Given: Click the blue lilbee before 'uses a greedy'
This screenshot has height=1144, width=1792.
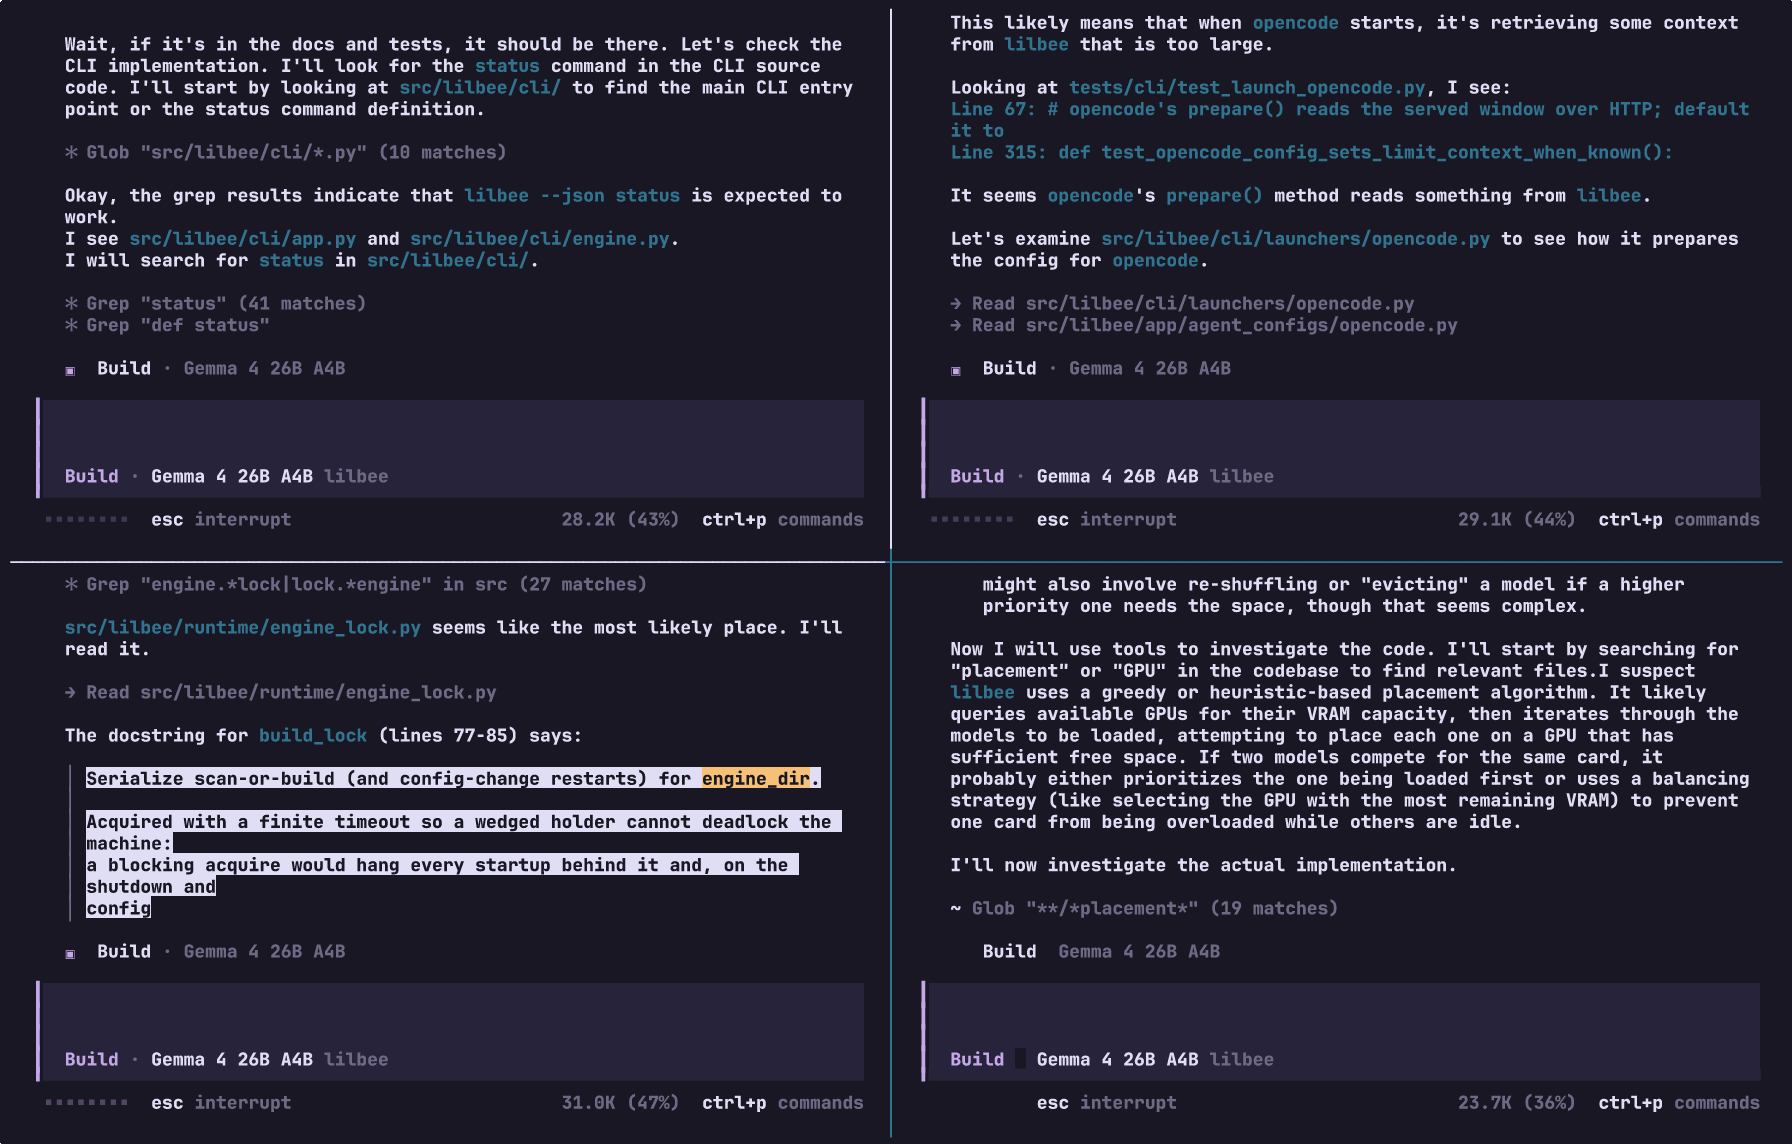Looking at the screenshot, I should pos(982,692).
